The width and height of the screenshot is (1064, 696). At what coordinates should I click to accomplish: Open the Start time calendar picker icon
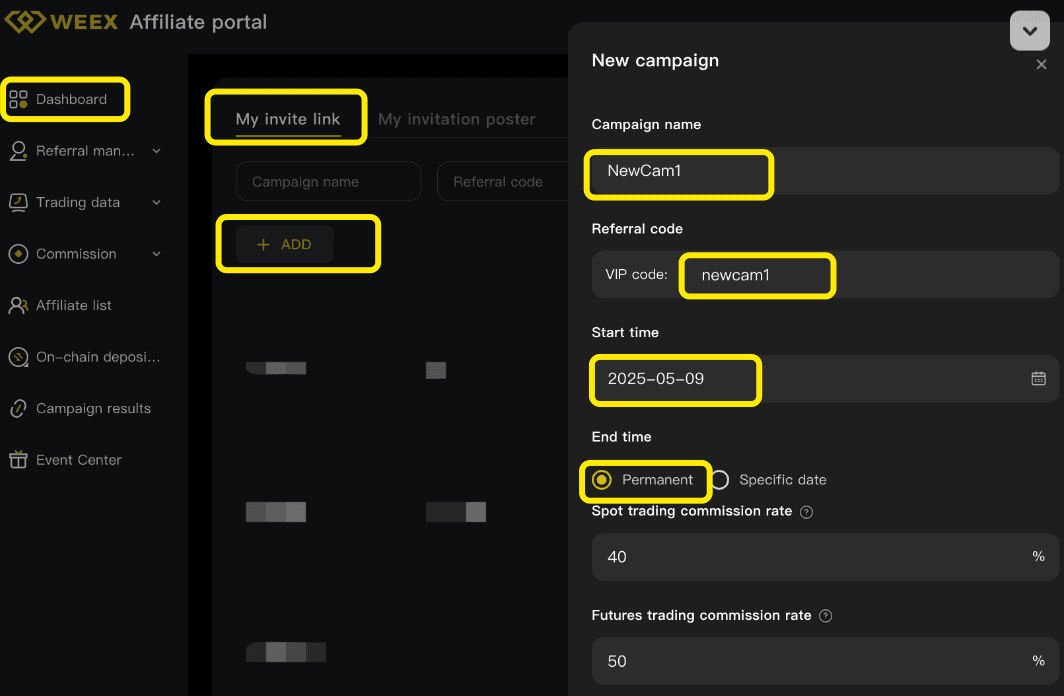pos(1038,378)
